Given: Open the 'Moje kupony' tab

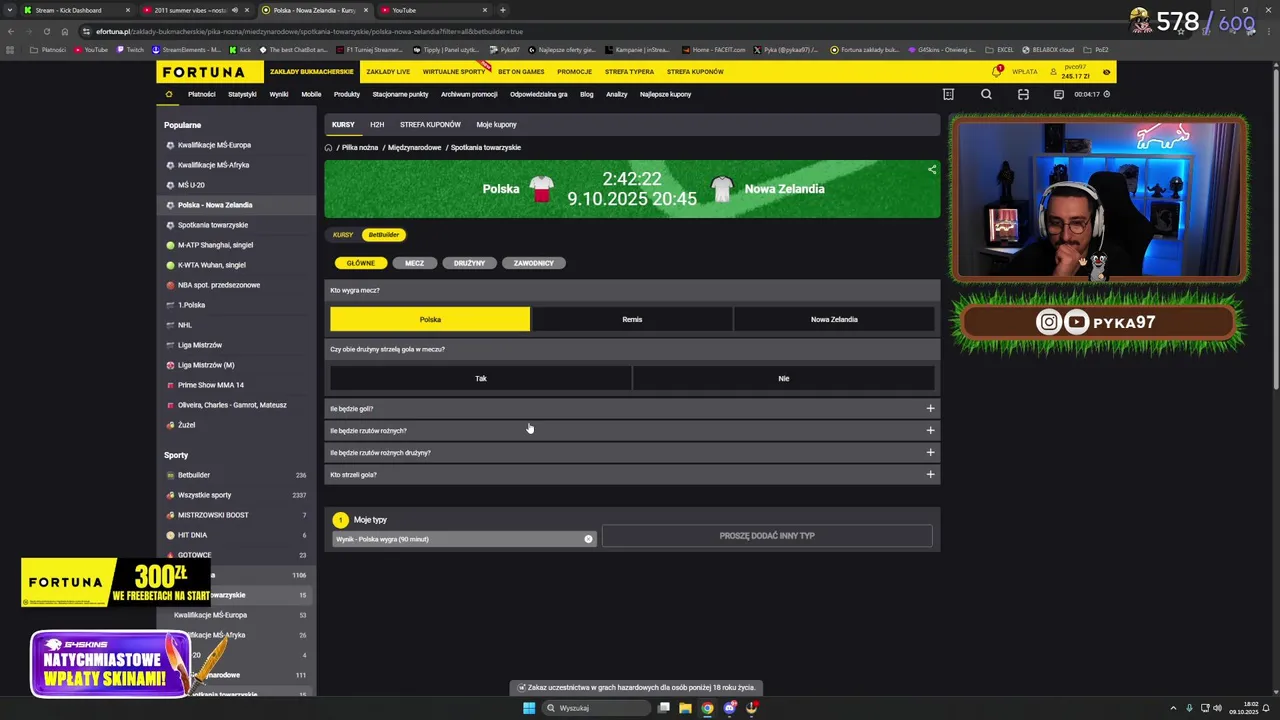Looking at the screenshot, I should (496, 124).
